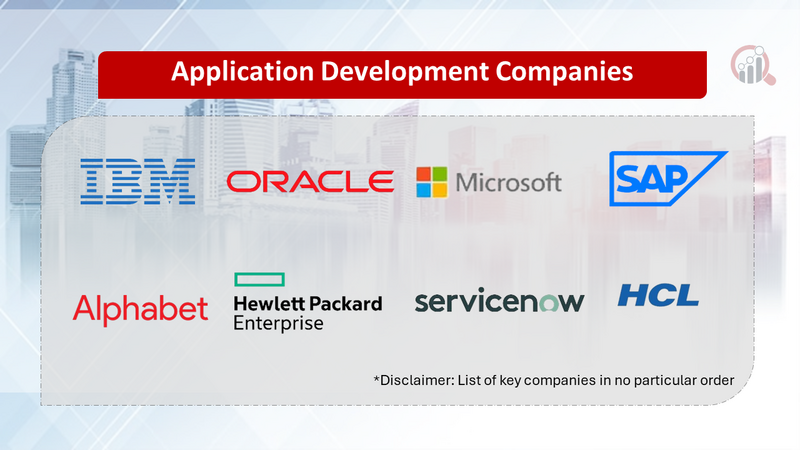The height and width of the screenshot is (450, 800).
Task: Click the green rectangle above Hewlett Packard
Action: [x=258, y=279]
